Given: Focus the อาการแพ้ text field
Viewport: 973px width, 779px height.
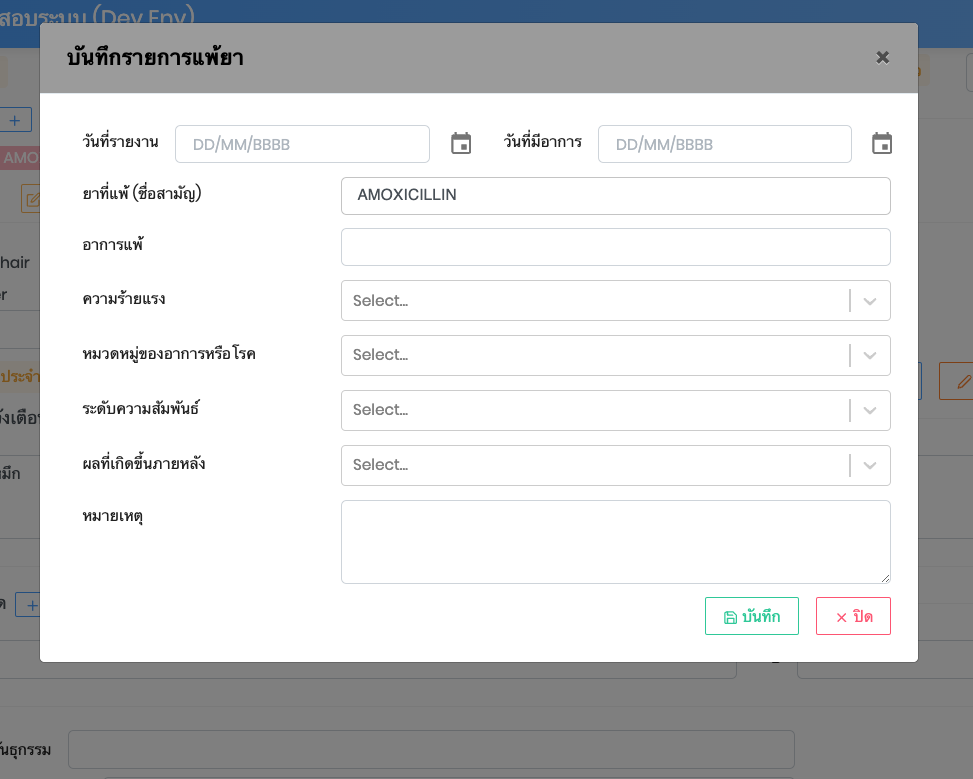Looking at the screenshot, I should 615,247.
